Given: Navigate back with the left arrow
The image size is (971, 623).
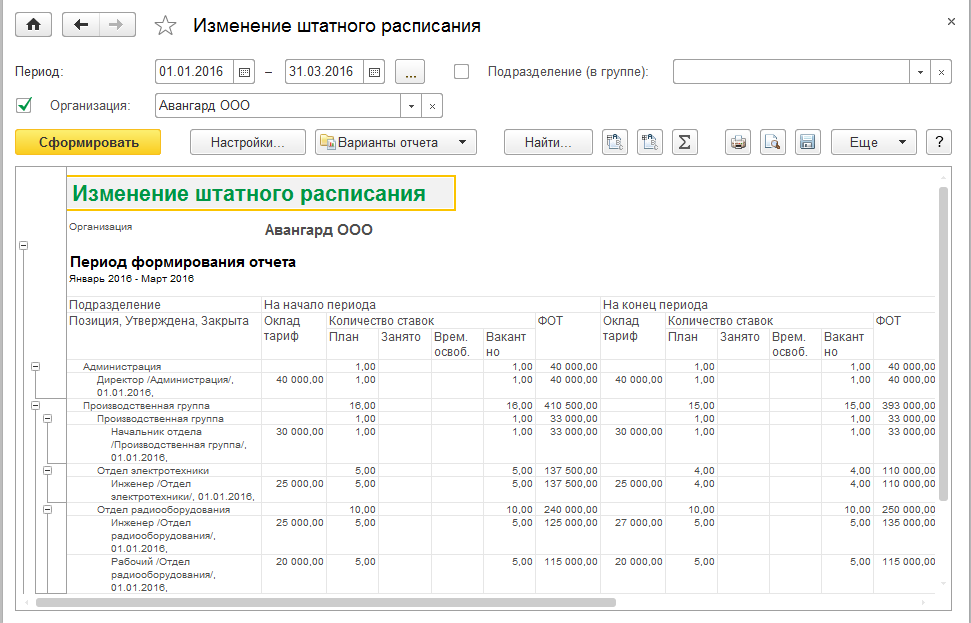Looking at the screenshot, I should tap(81, 26).
